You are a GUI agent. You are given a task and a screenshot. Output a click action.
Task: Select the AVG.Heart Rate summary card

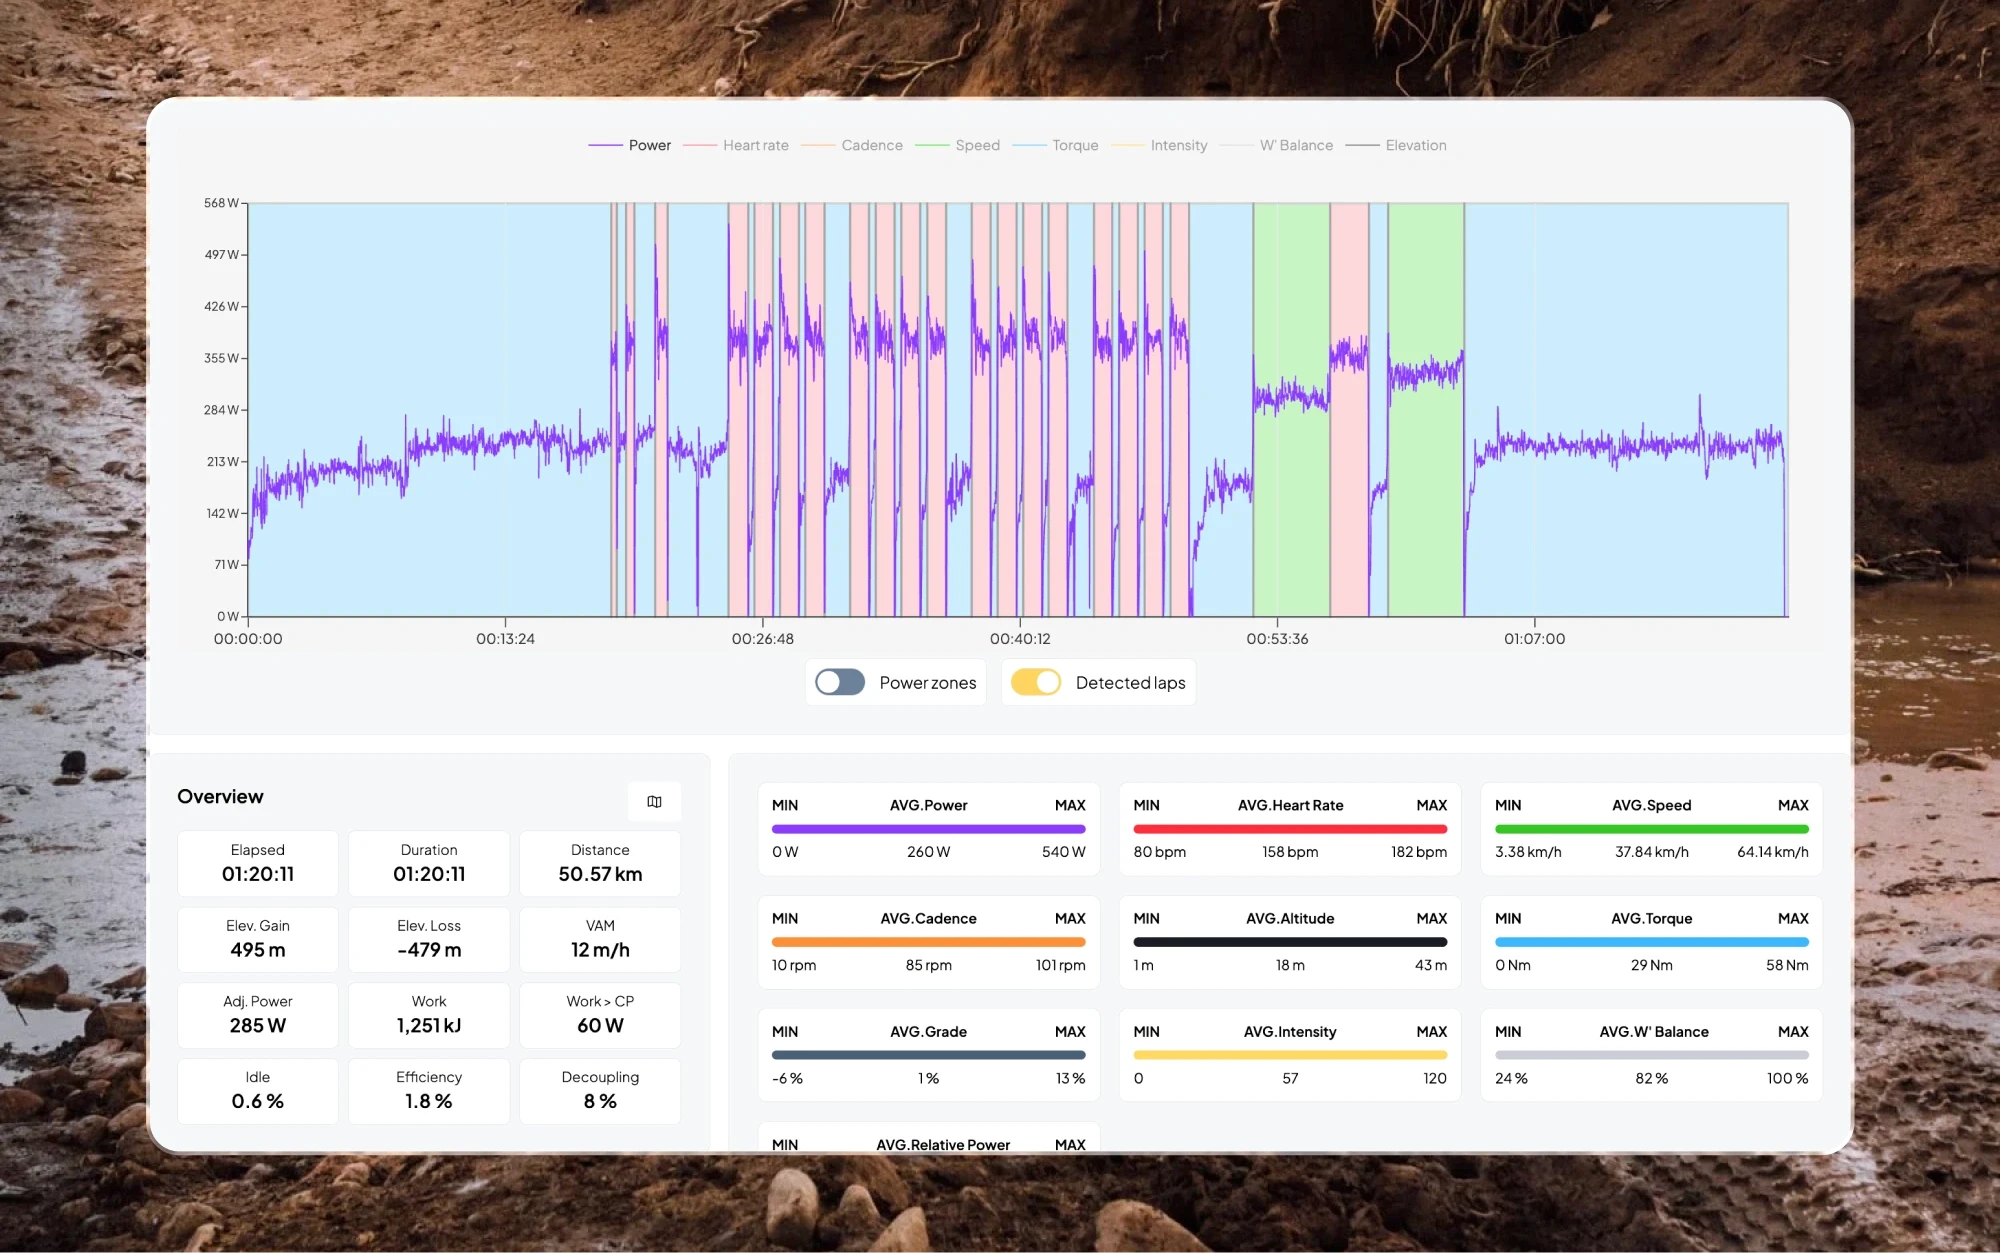pos(1289,829)
